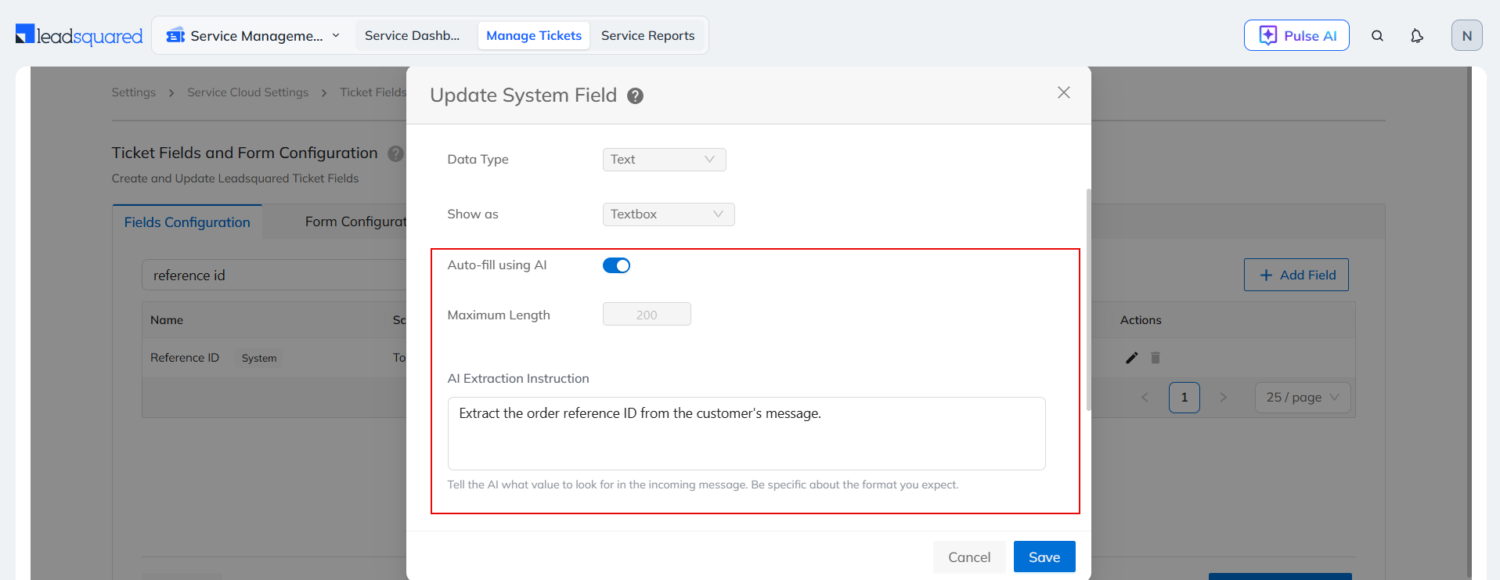The image size is (1500, 580).
Task: Open the 25 / page dropdown
Action: pos(1302,397)
